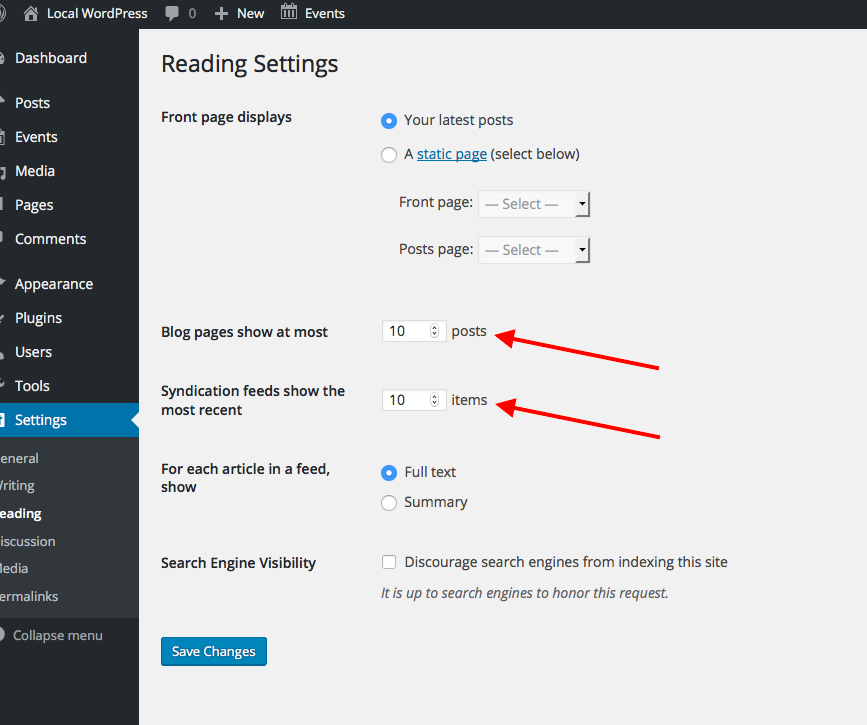Choose the 'A static page' radio option
This screenshot has width=867, height=725.
click(389, 154)
